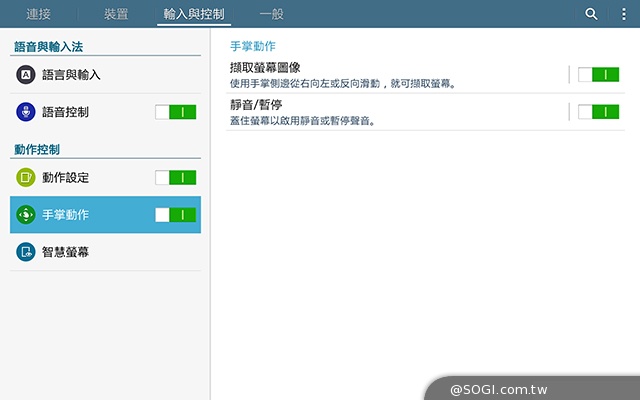Click the 語音控制 microphone icon
Viewport: 640px width, 400px height.
(26, 112)
